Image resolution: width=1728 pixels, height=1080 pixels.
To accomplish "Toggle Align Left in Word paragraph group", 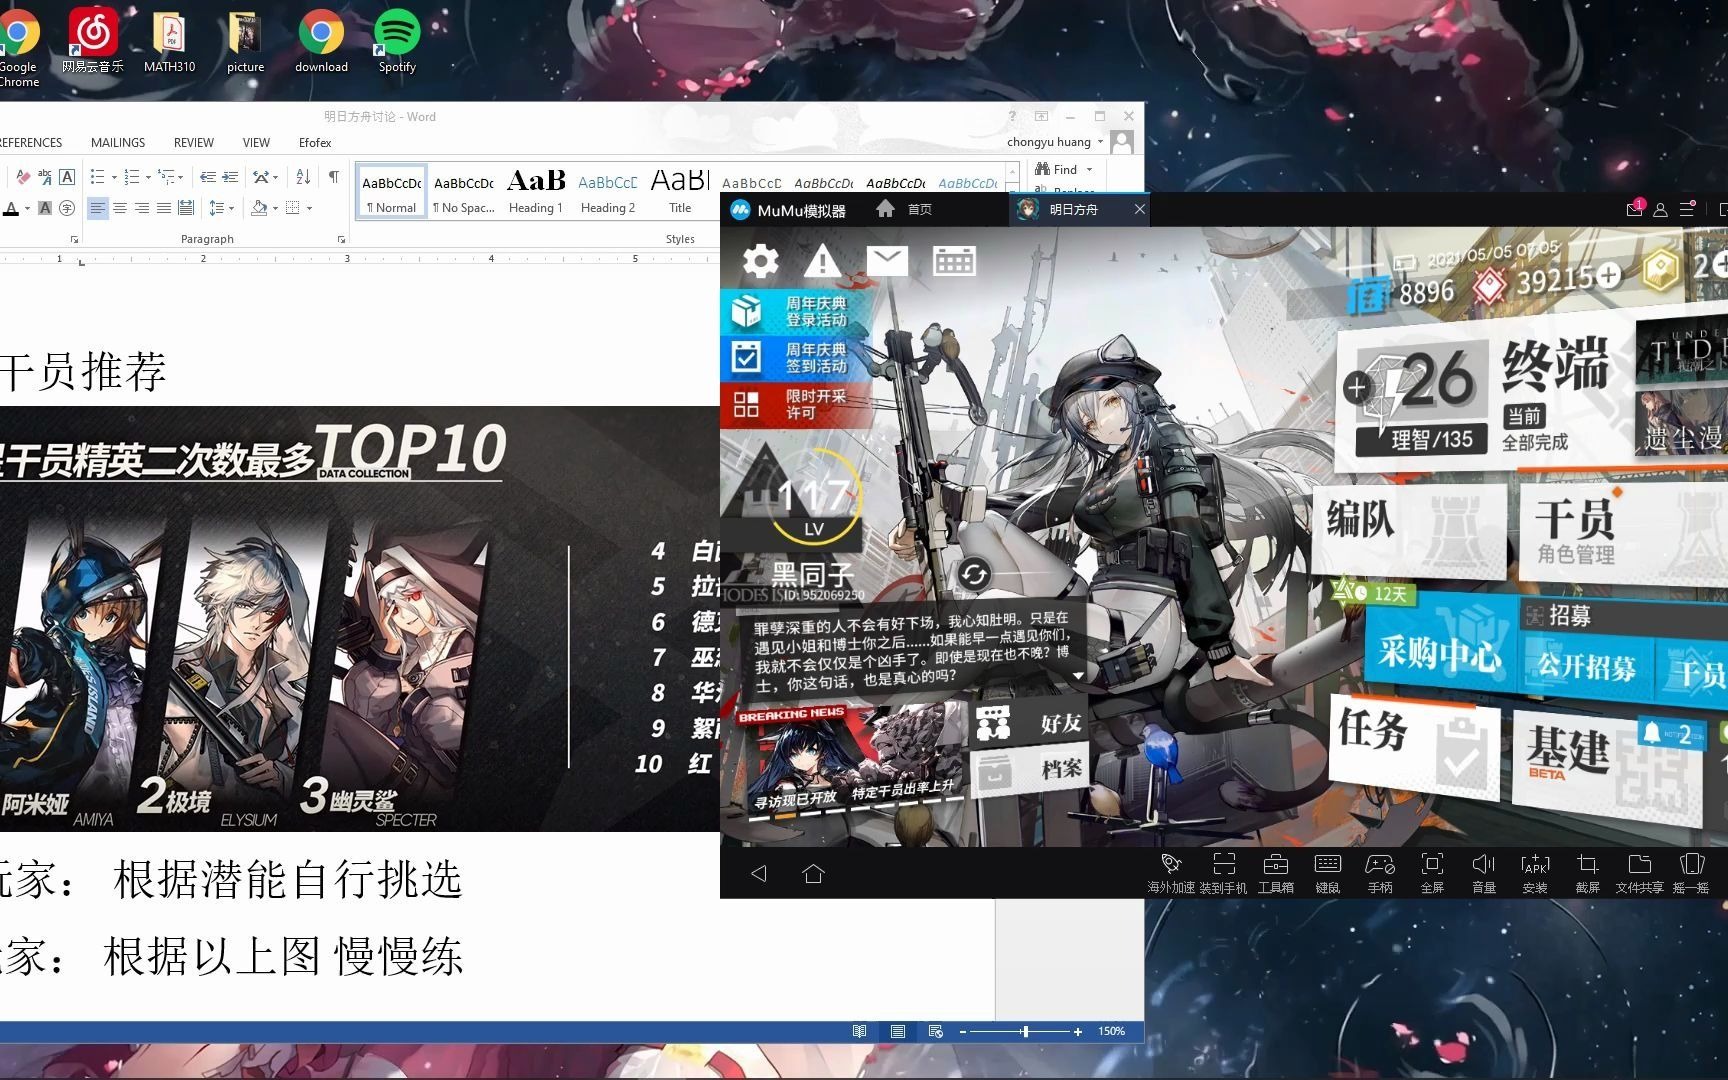I will coord(97,208).
